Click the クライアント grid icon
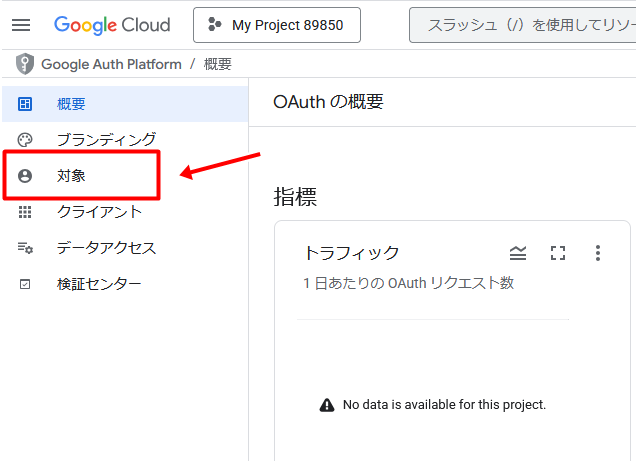636x461 pixels. click(25, 211)
